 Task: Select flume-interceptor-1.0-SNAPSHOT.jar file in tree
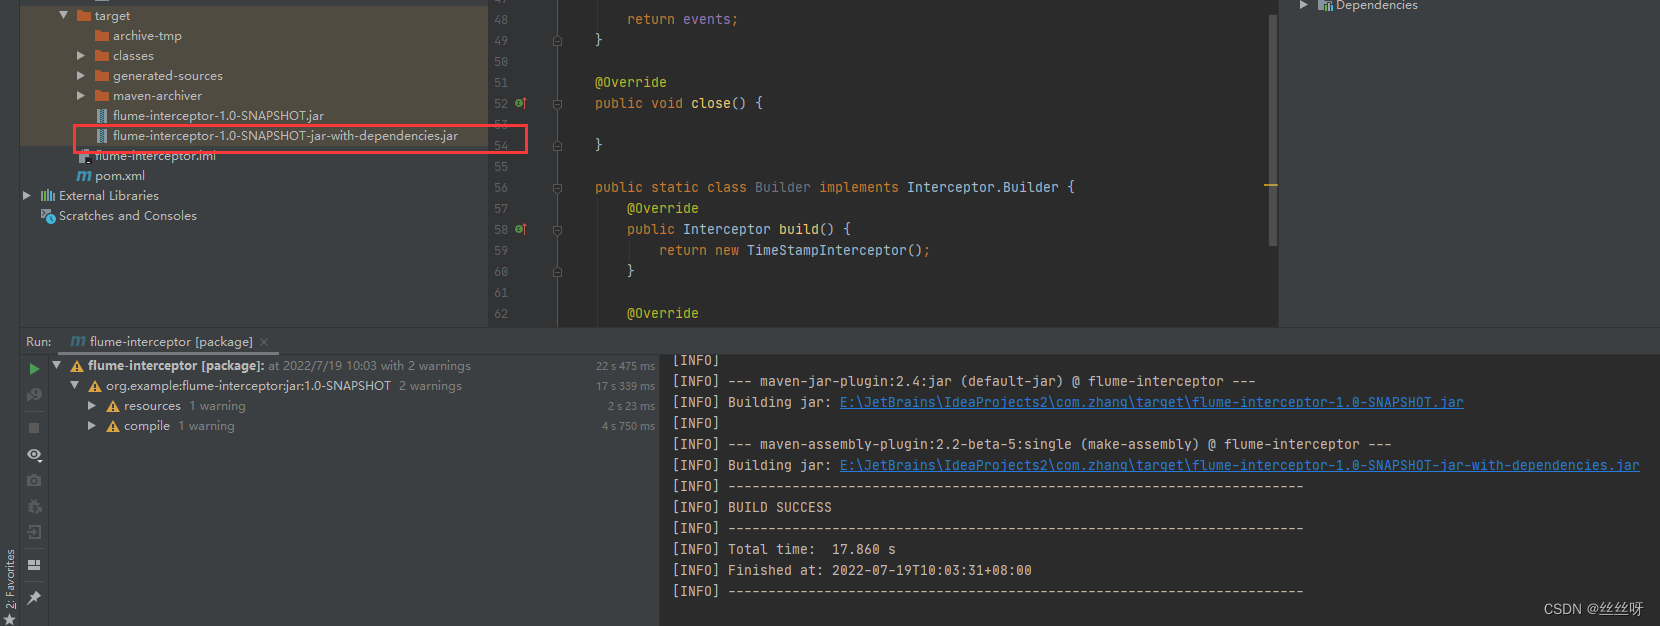point(217,116)
